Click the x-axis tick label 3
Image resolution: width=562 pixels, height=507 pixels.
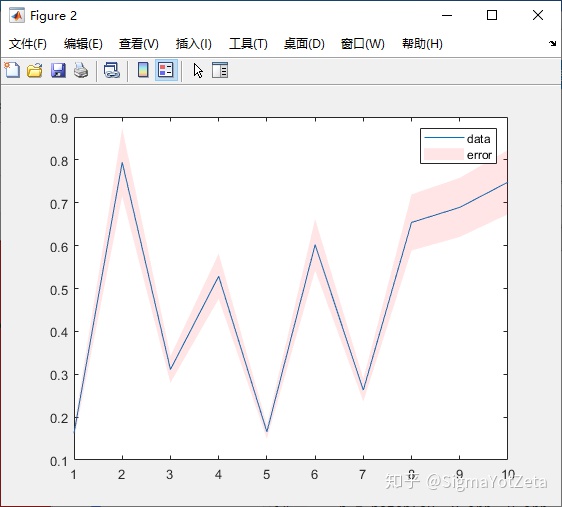point(170,475)
